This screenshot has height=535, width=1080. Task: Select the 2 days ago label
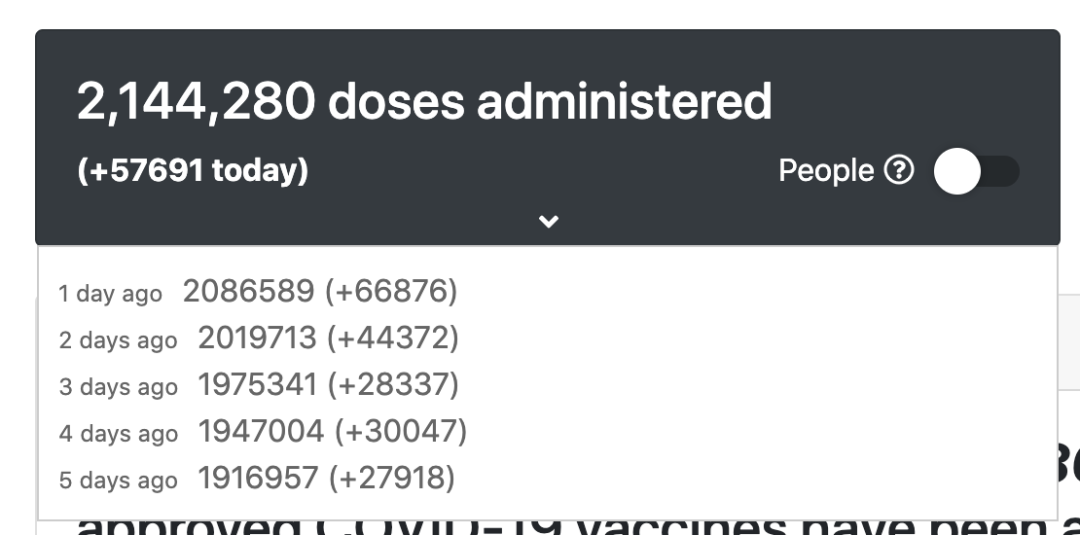point(118,340)
